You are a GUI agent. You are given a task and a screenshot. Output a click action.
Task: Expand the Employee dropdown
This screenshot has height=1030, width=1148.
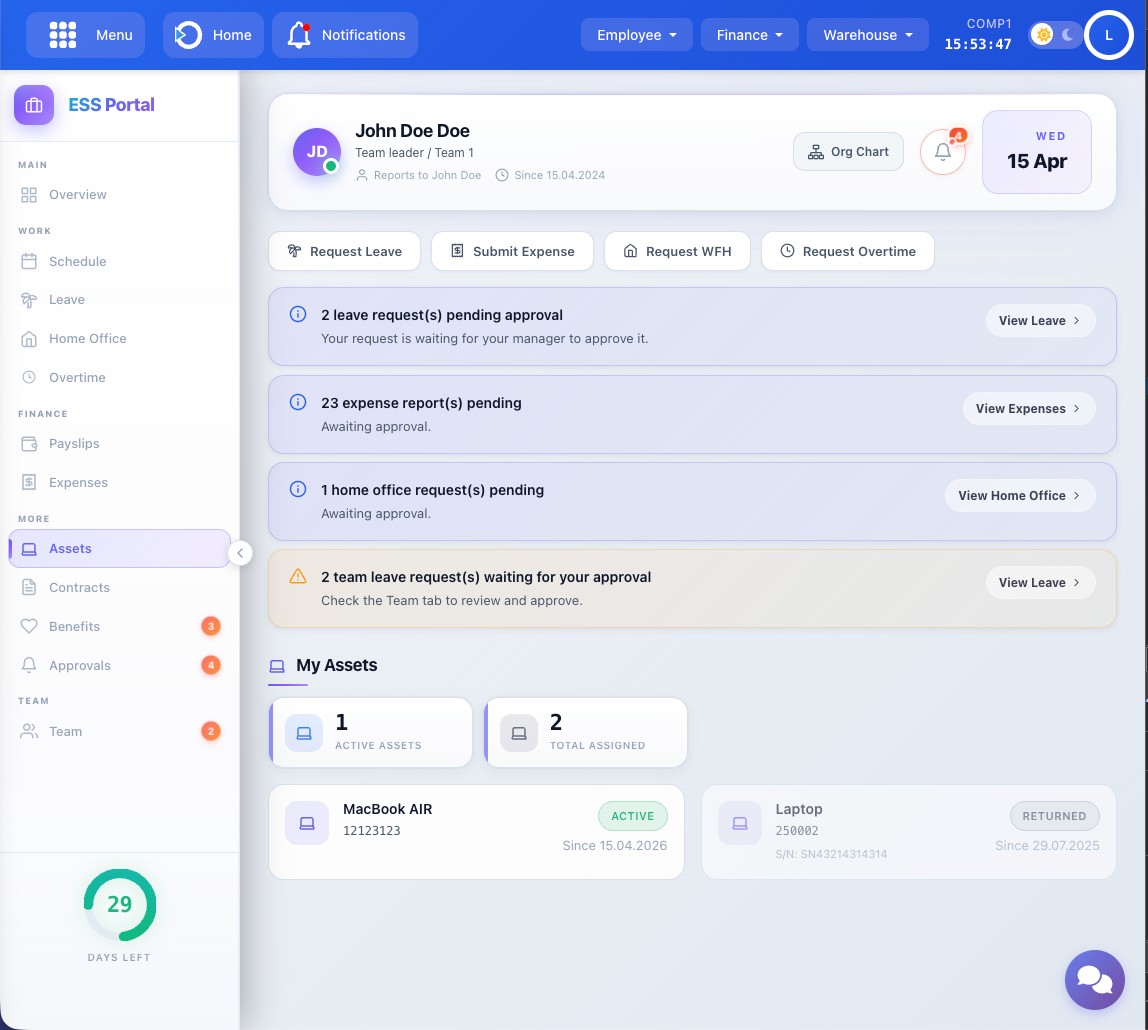637,35
